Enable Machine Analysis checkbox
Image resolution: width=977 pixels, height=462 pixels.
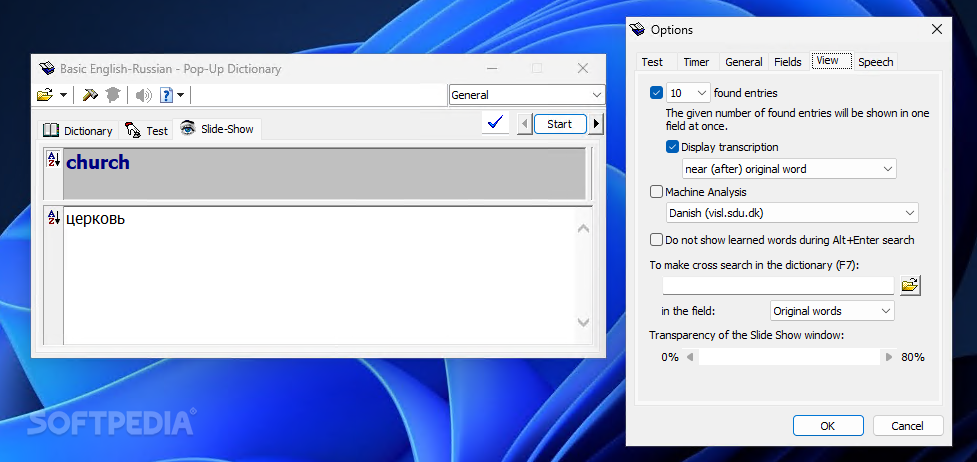coord(656,192)
